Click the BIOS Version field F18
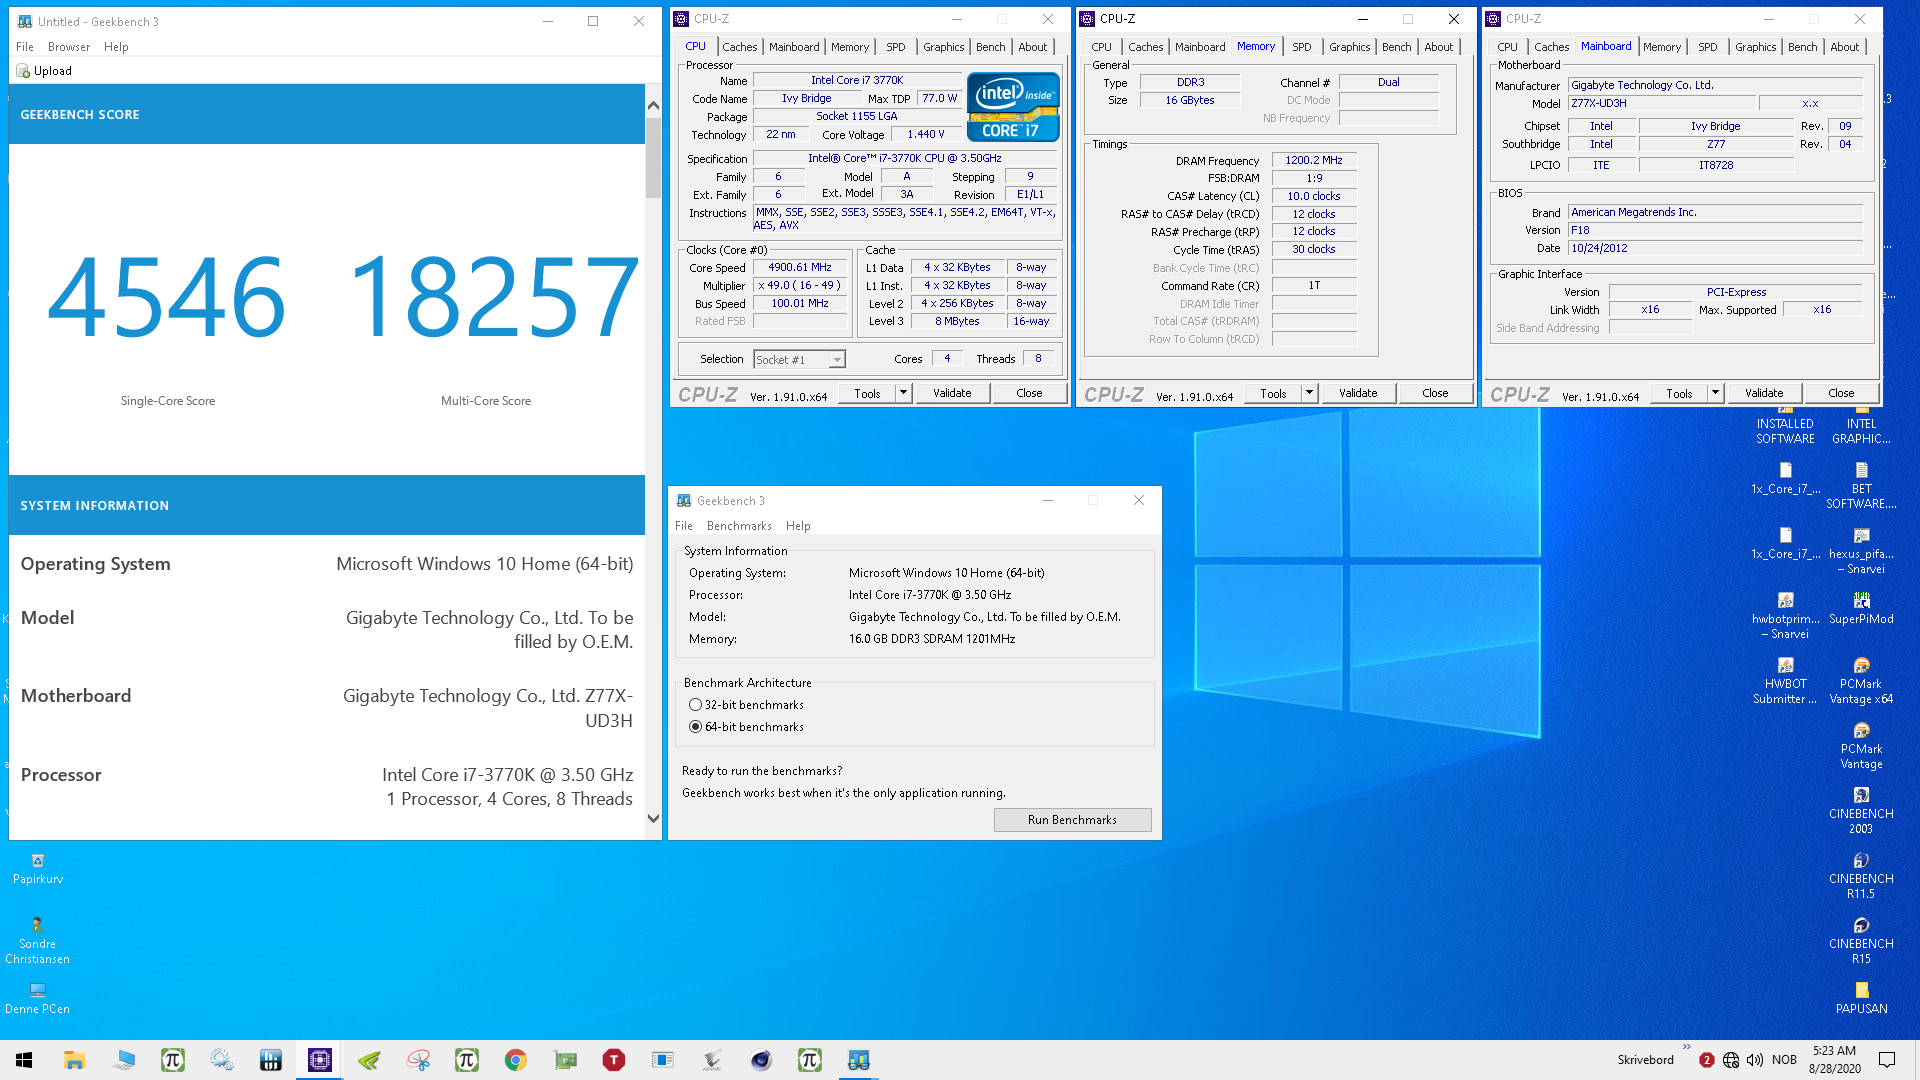The image size is (1920, 1080). pyautogui.click(x=1715, y=231)
